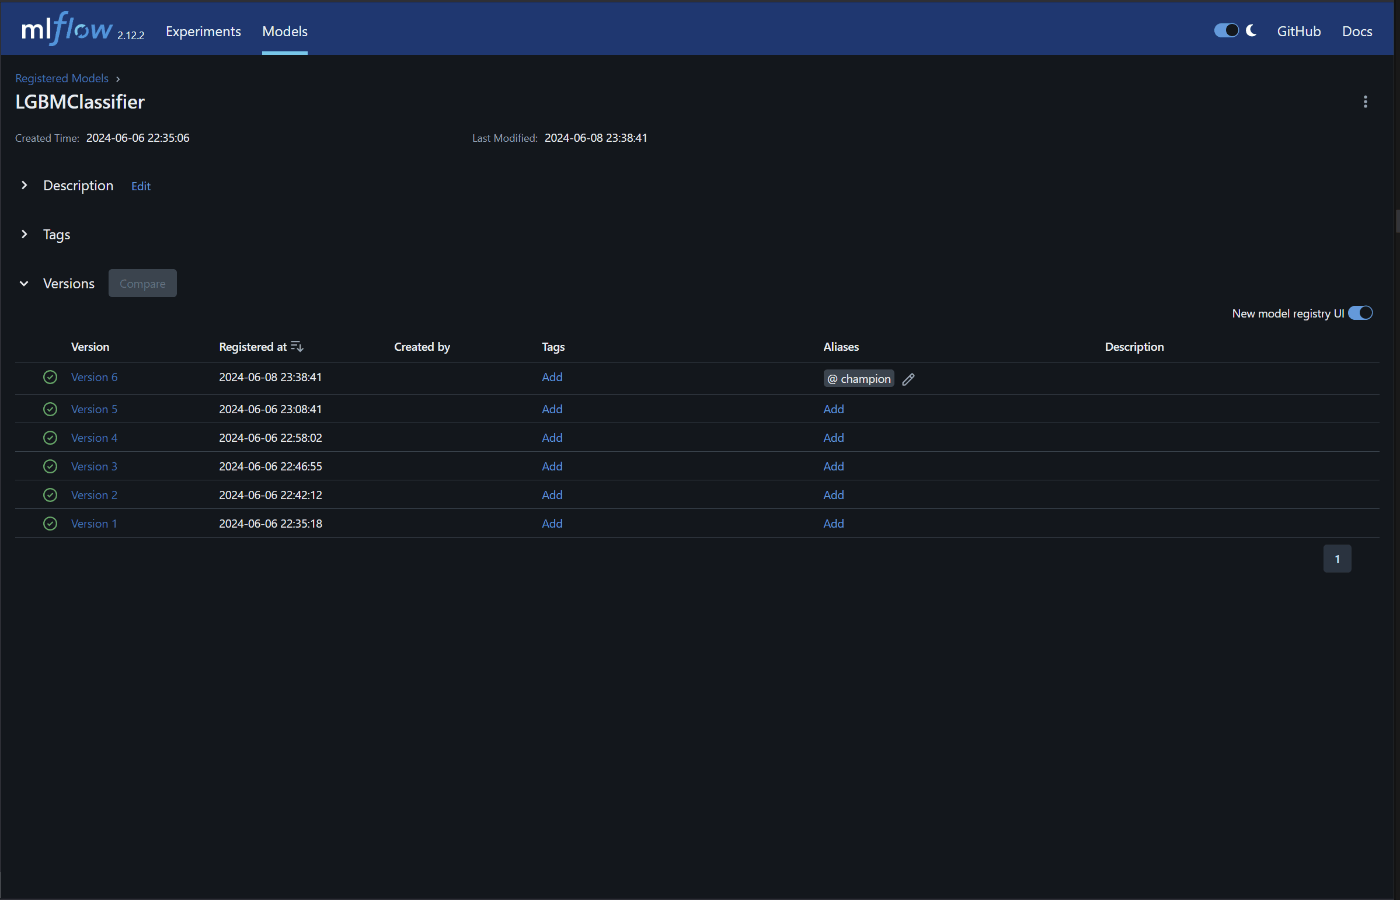
Task: Click the version number 2.12.2 label
Action: pos(131,35)
